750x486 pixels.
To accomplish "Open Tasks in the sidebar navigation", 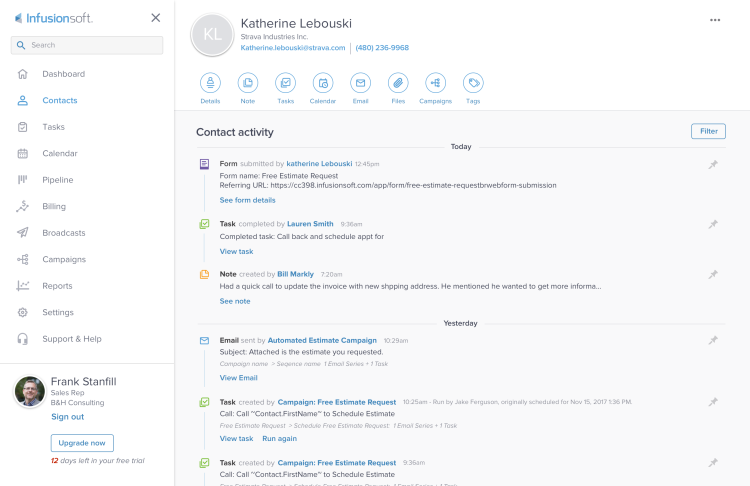I will 53,127.
